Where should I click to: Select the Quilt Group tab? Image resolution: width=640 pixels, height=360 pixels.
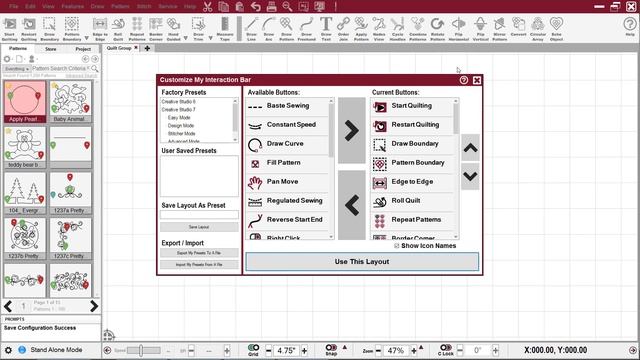[x=119, y=48]
